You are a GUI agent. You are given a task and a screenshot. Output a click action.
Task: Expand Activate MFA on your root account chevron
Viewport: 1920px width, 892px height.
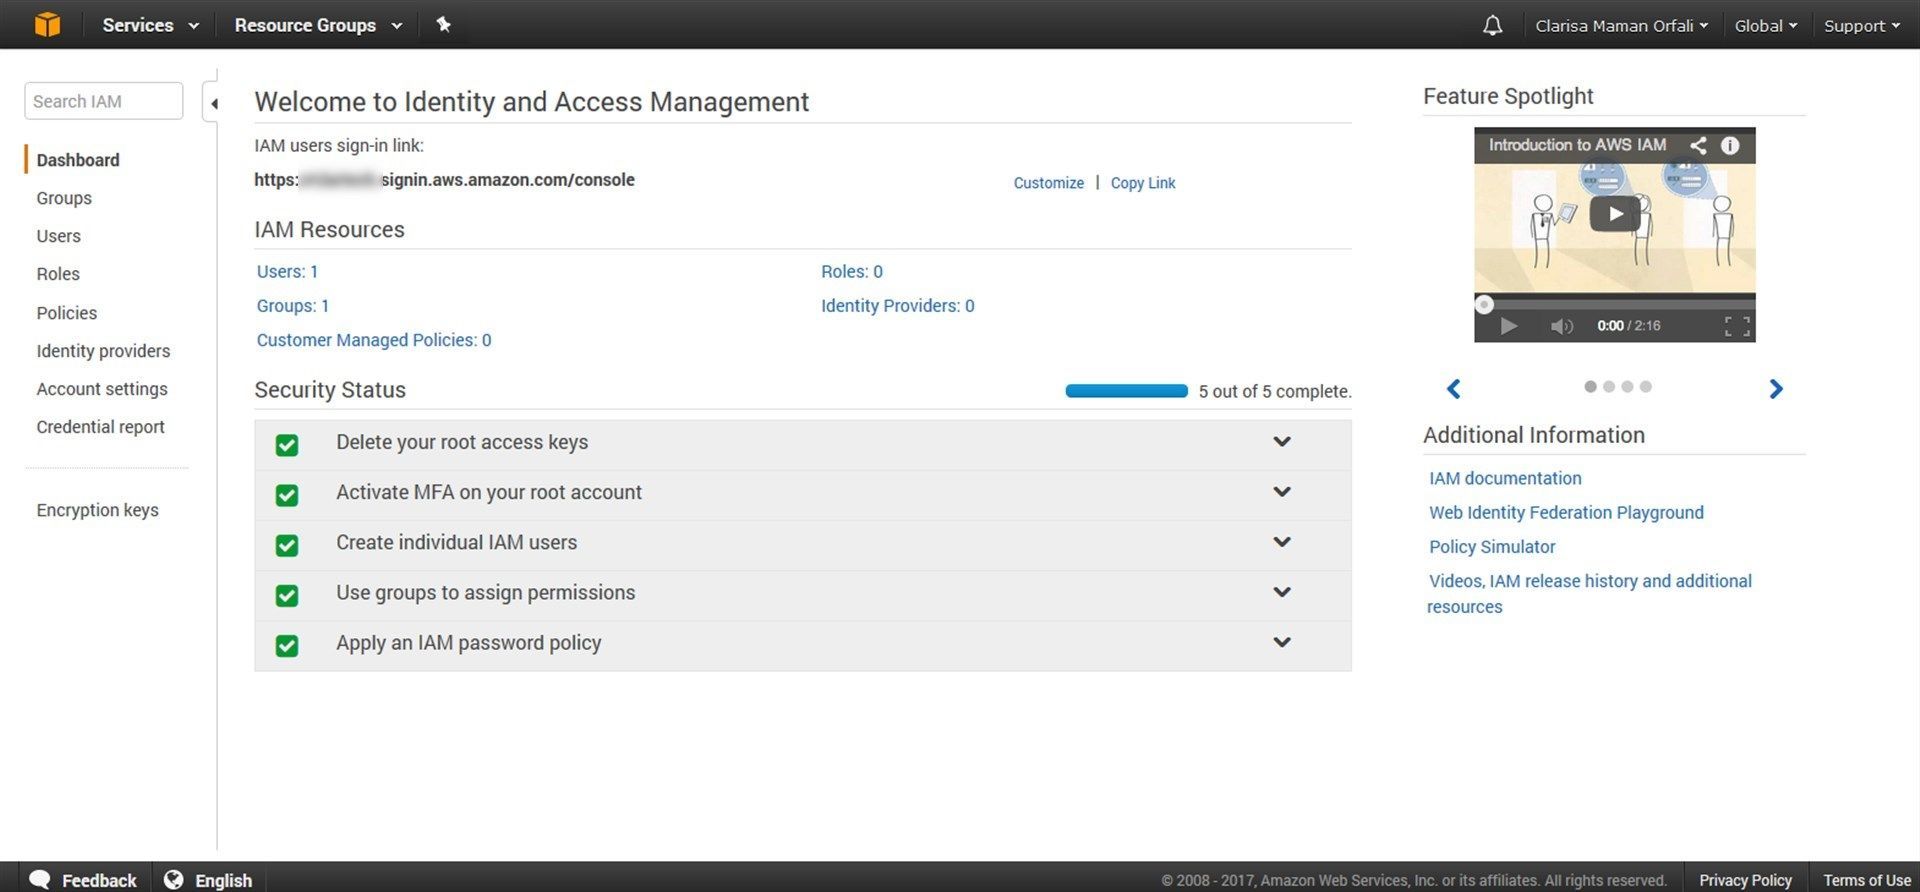[1282, 492]
